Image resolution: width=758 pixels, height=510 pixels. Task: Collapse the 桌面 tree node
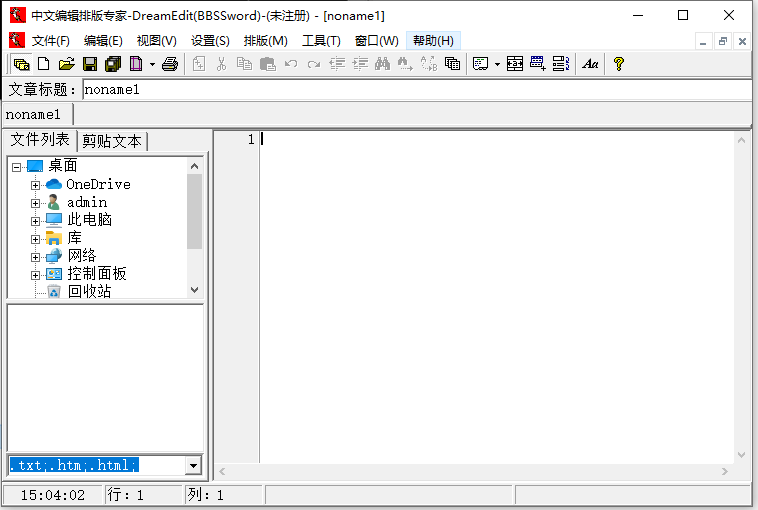[x=16, y=167]
